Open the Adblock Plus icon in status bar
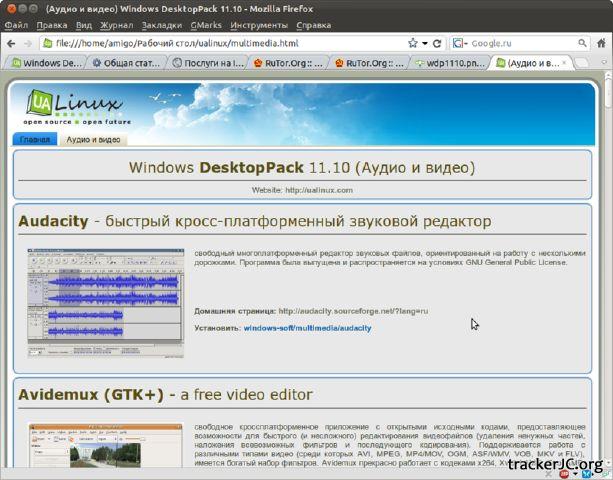The height and width of the screenshot is (480, 613). click(x=564, y=473)
